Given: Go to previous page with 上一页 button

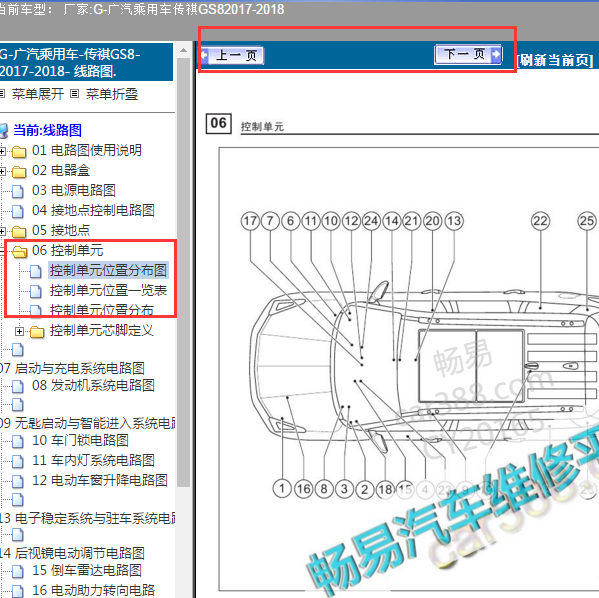Looking at the screenshot, I should point(232,55).
